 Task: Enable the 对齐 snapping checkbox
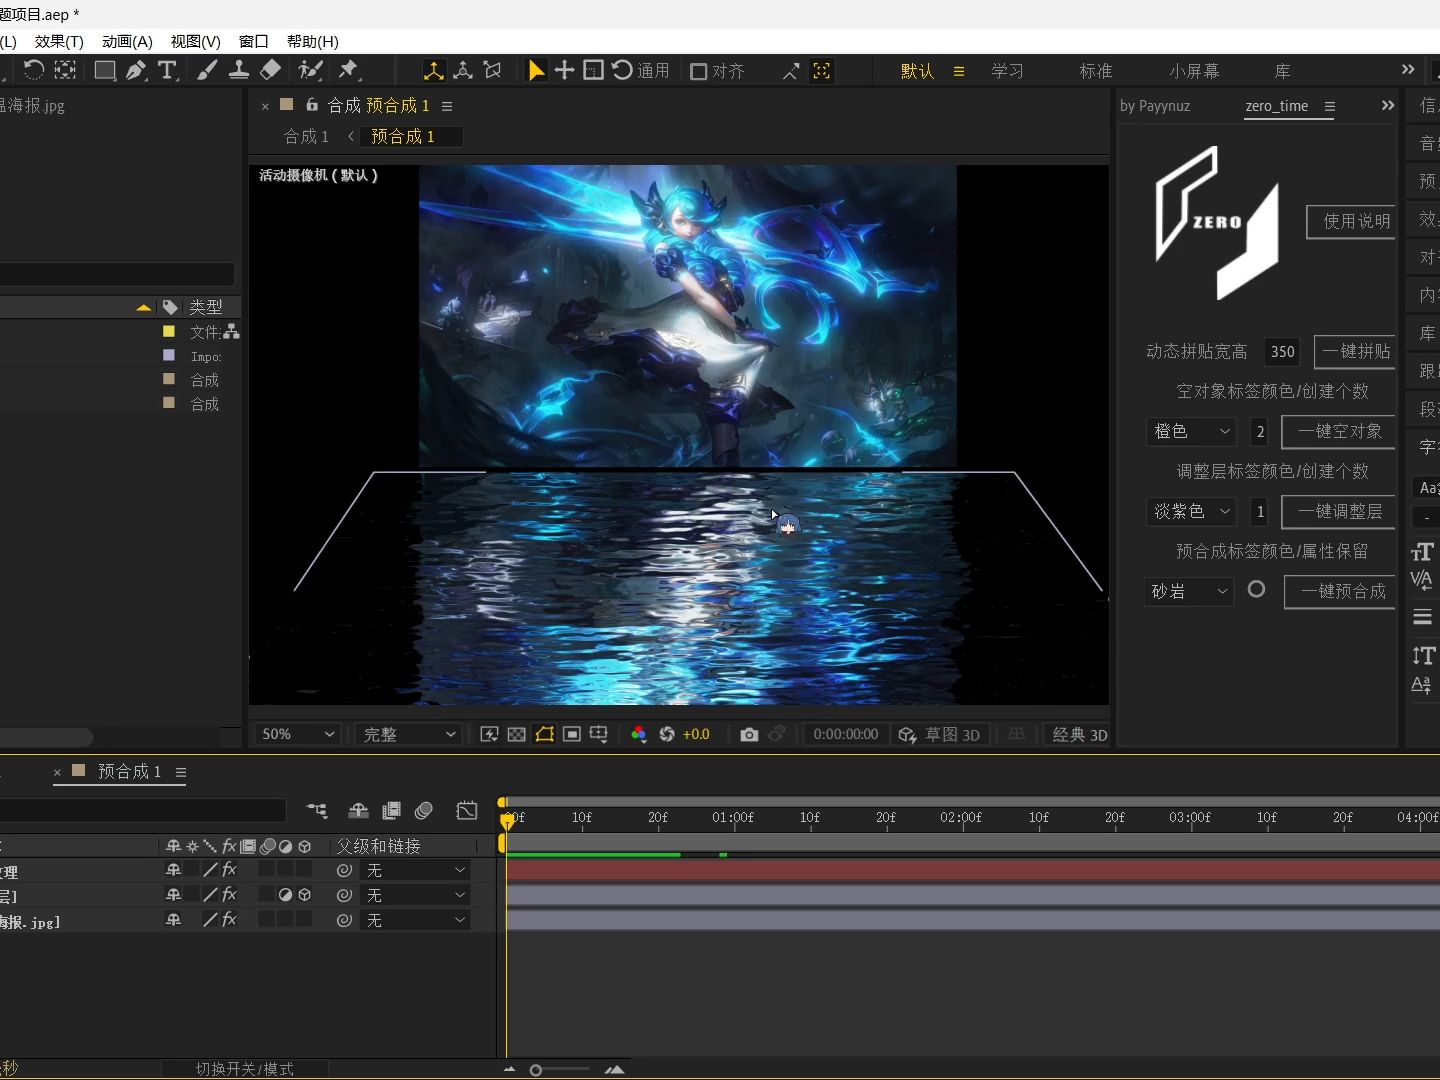click(x=699, y=71)
